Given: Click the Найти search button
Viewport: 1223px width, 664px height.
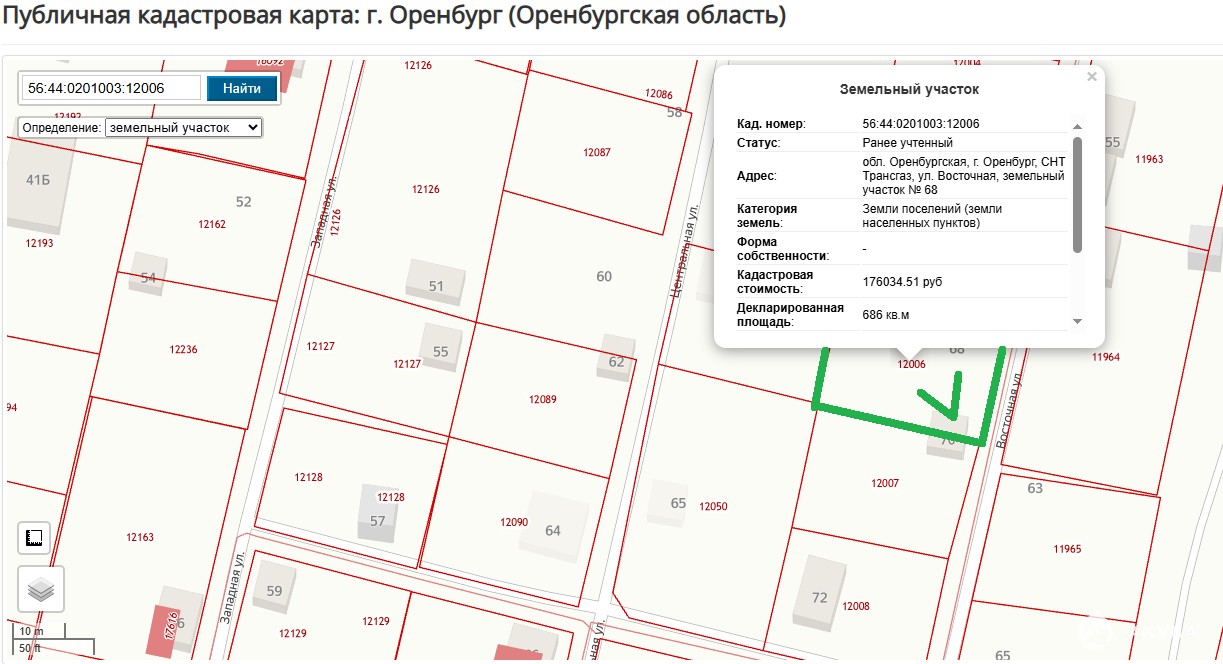Looking at the screenshot, I should 242,88.
